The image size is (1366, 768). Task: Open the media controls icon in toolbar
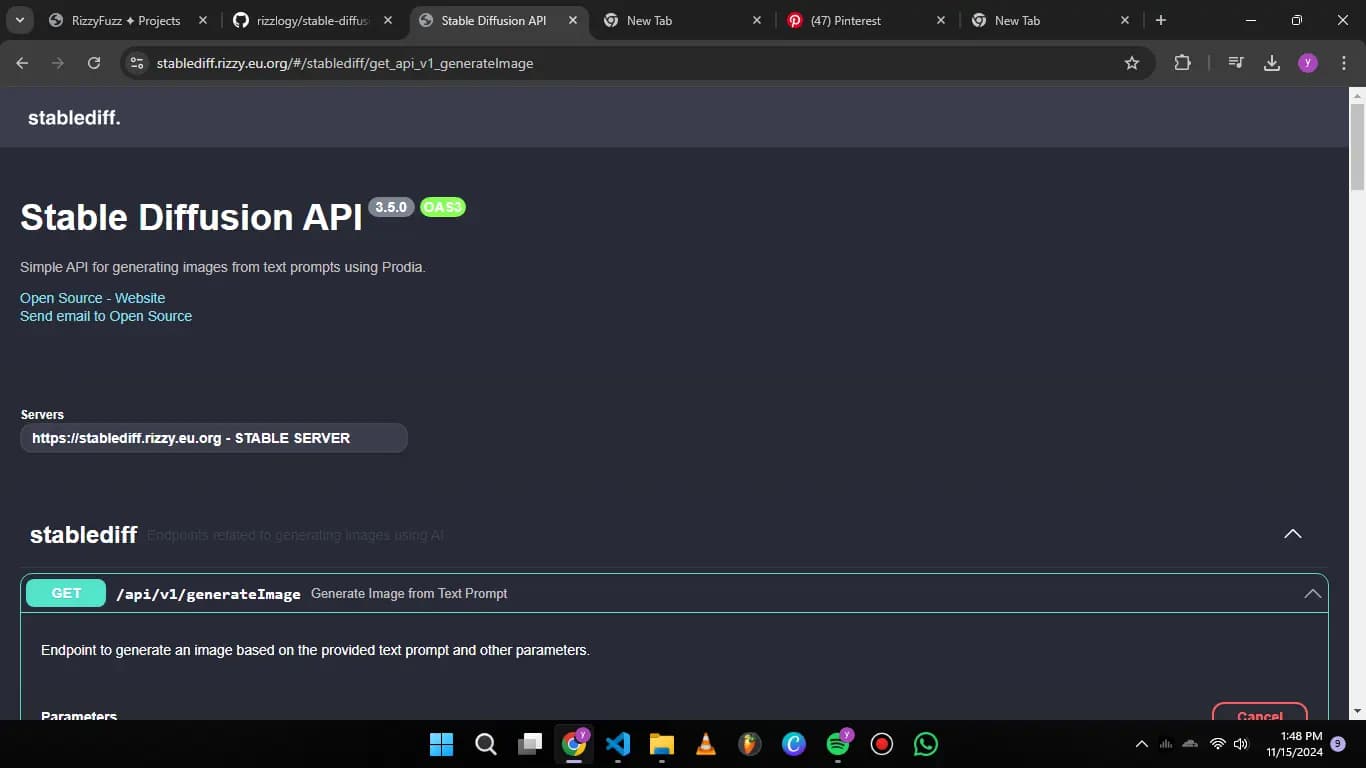click(x=1236, y=63)
